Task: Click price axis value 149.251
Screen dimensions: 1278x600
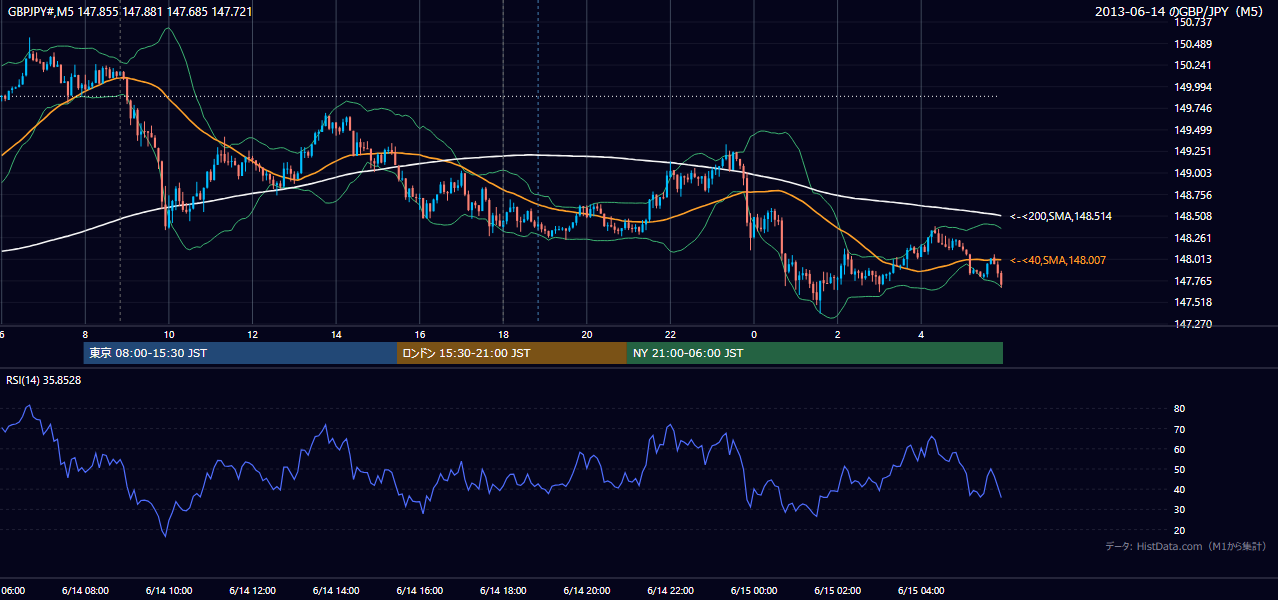Action: 1193,151
